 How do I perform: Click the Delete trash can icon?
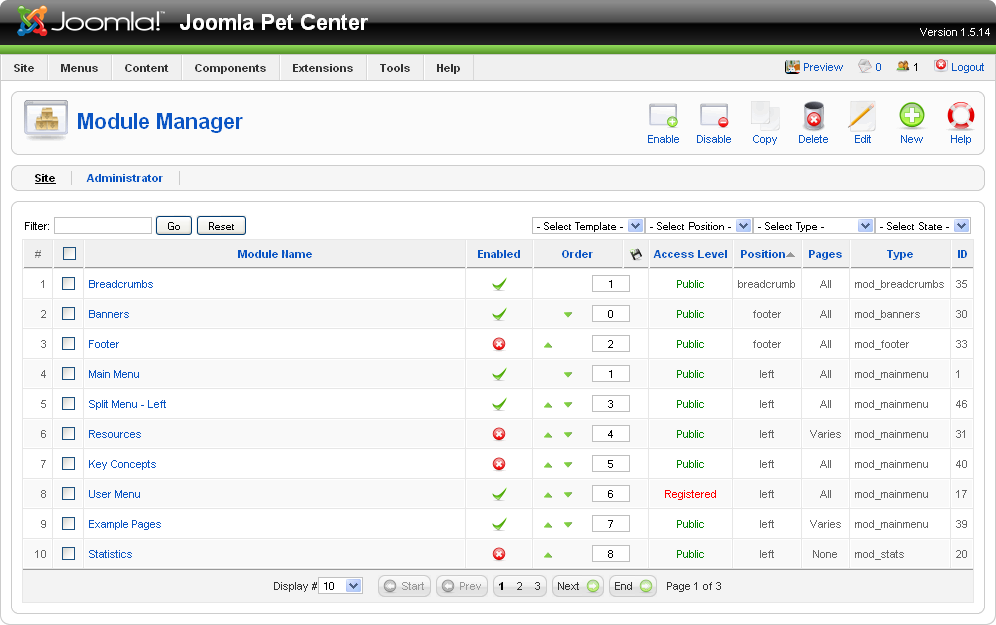pyautogui.click(x=813, y=116)
